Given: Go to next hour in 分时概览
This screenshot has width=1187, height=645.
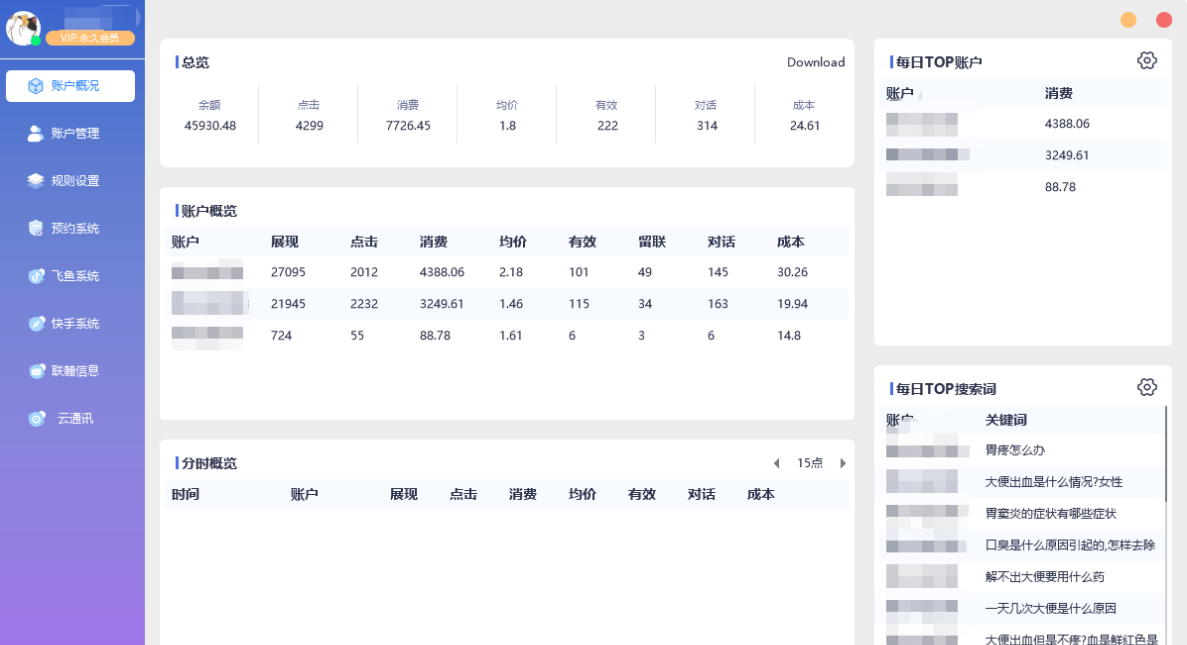Looking at the screenshot, I should (x=843, y=463).
